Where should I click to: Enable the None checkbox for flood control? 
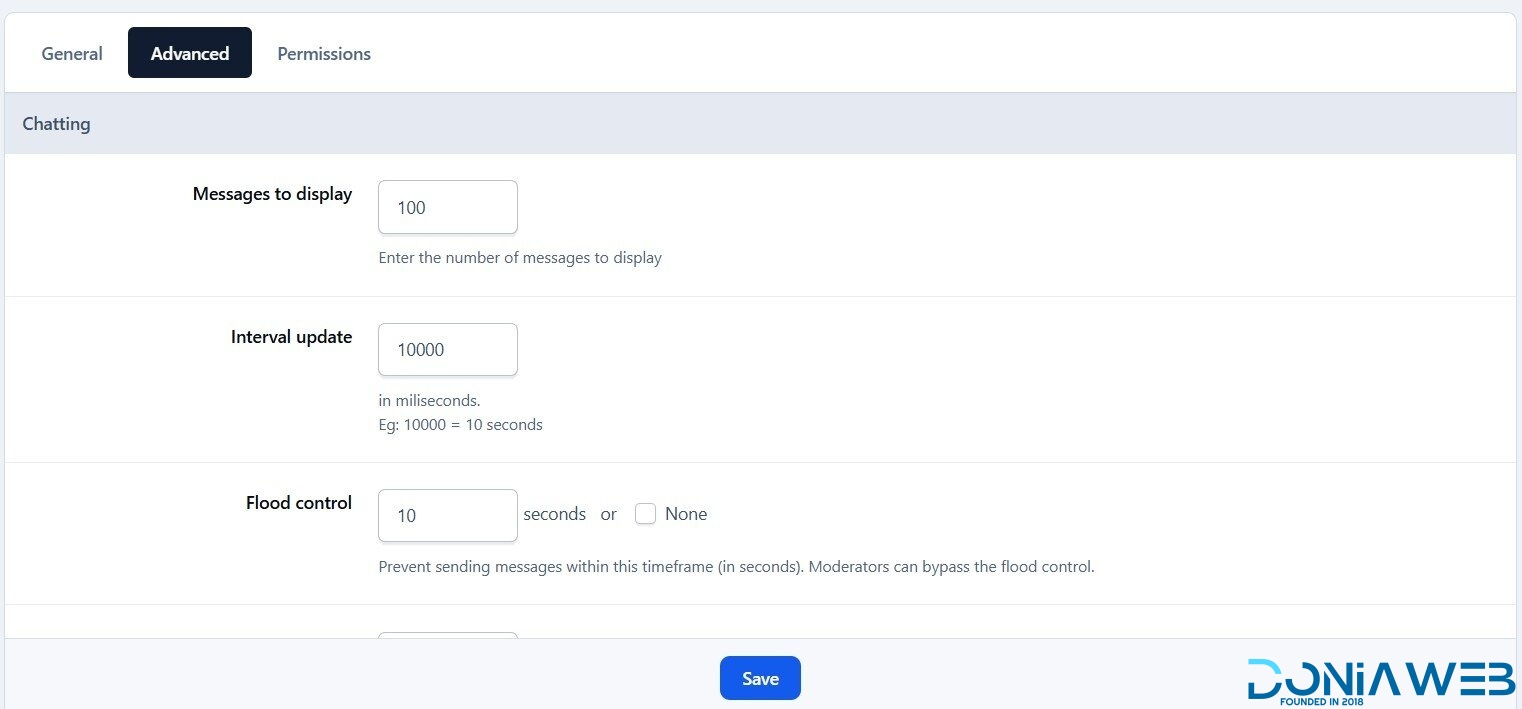pyautogui.click(x=645, y=514)
